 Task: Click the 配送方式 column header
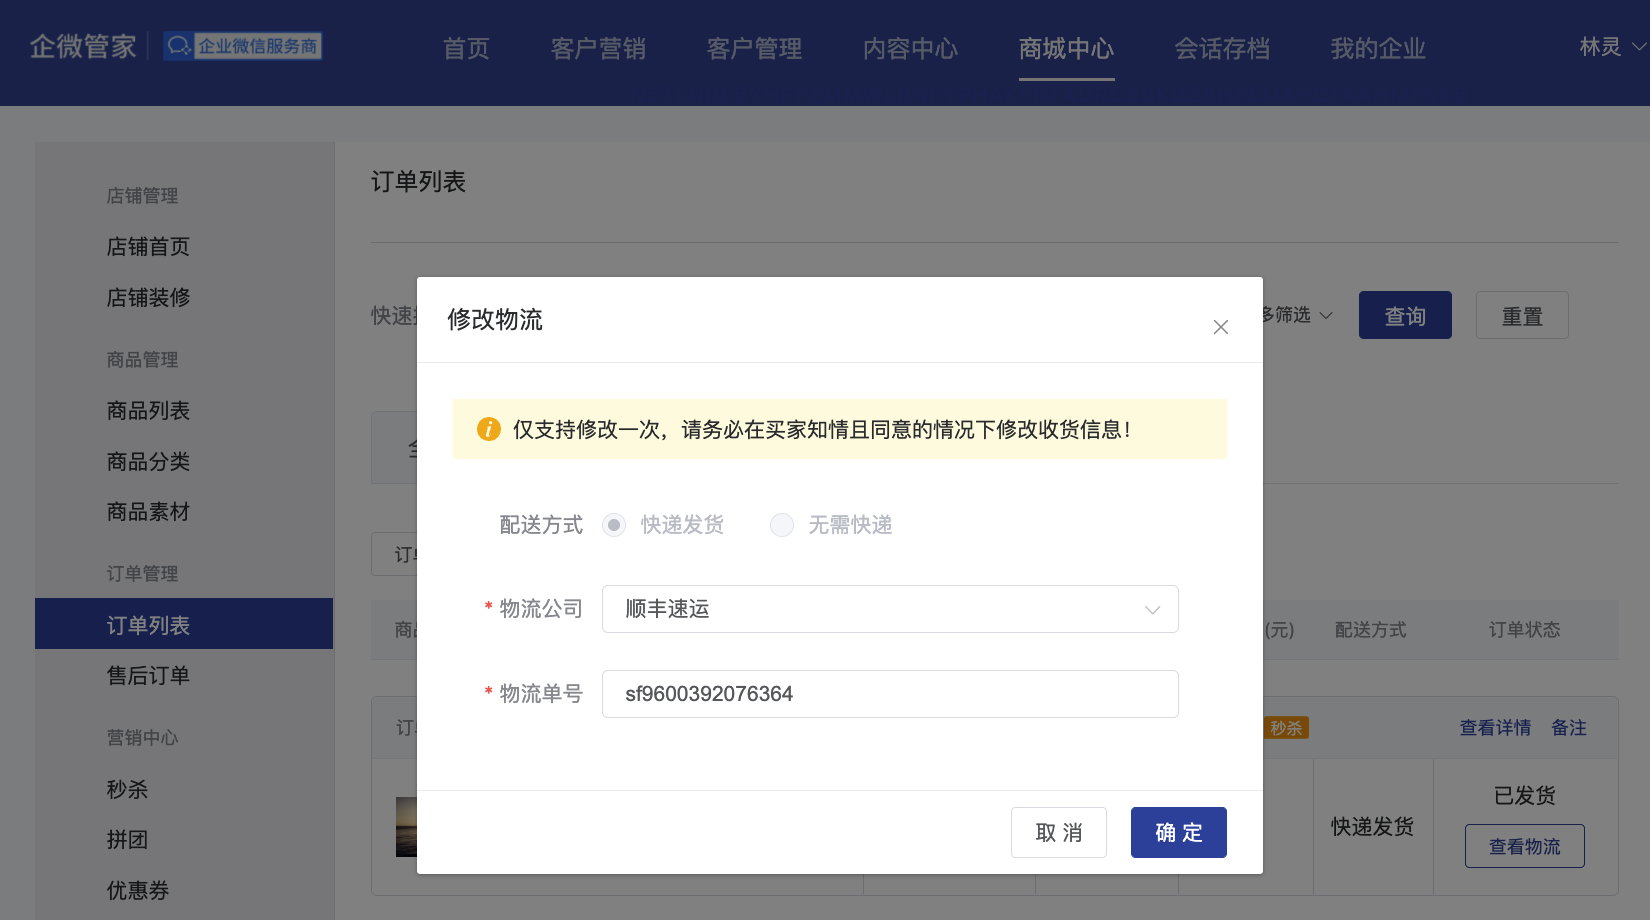tap(1370, 629)
